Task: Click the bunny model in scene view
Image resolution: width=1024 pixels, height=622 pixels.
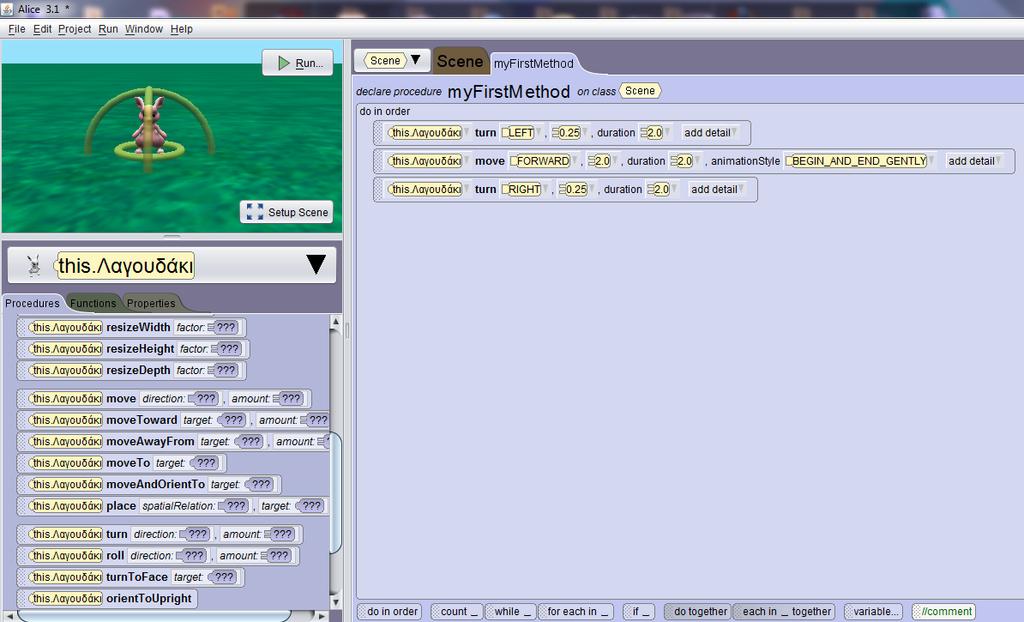Action: click(x=150, y=124)
